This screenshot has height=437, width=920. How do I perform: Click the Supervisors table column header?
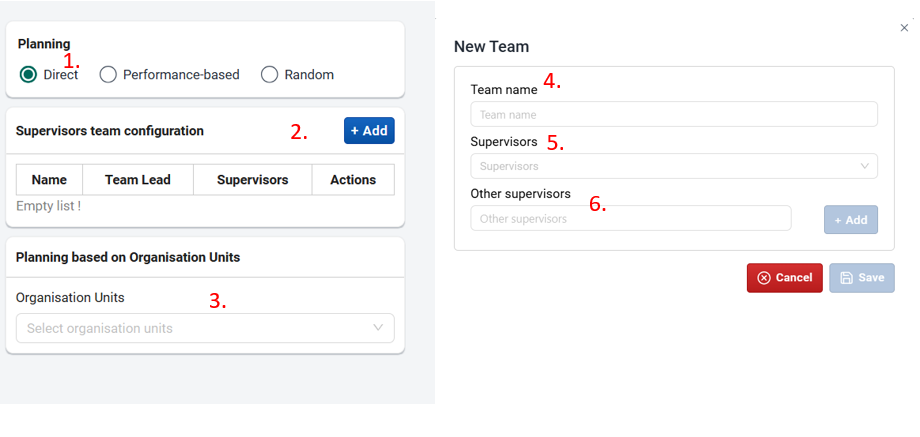[253, 179]
